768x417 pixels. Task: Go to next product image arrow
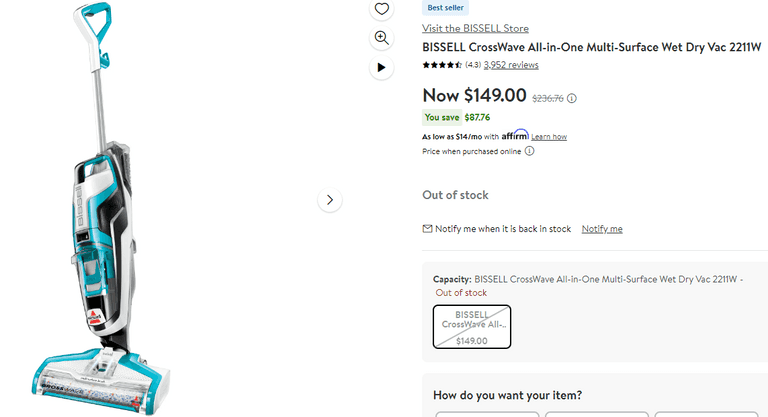[x=330, y=200]
